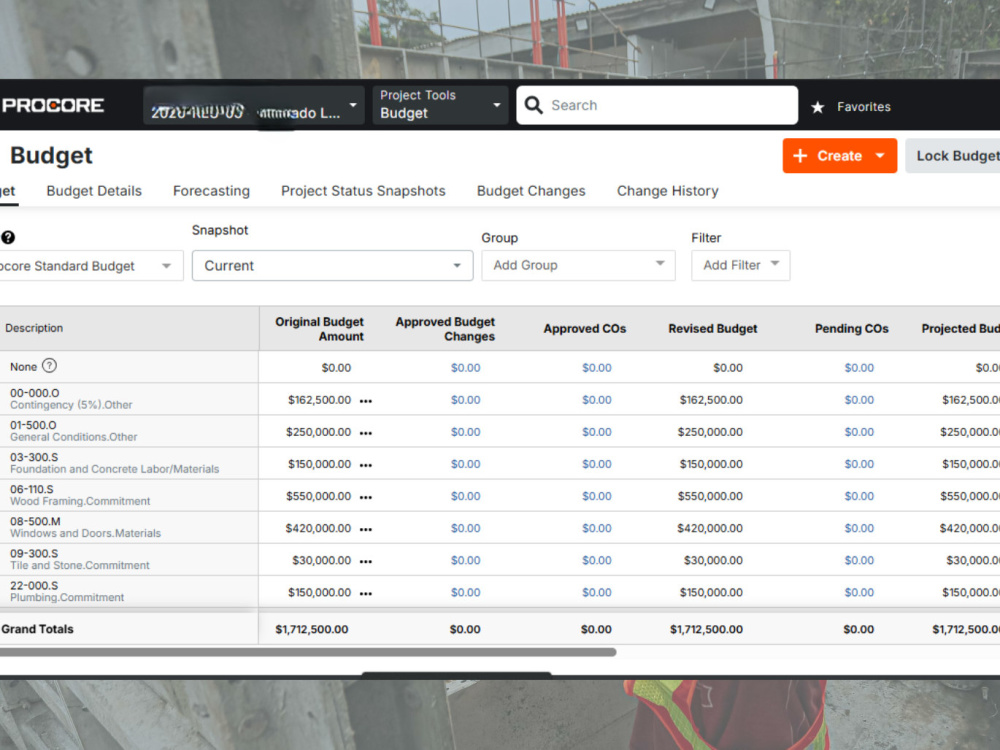
Task: Open ellipsis menu for Plumbing row
Action: point(365,594)
